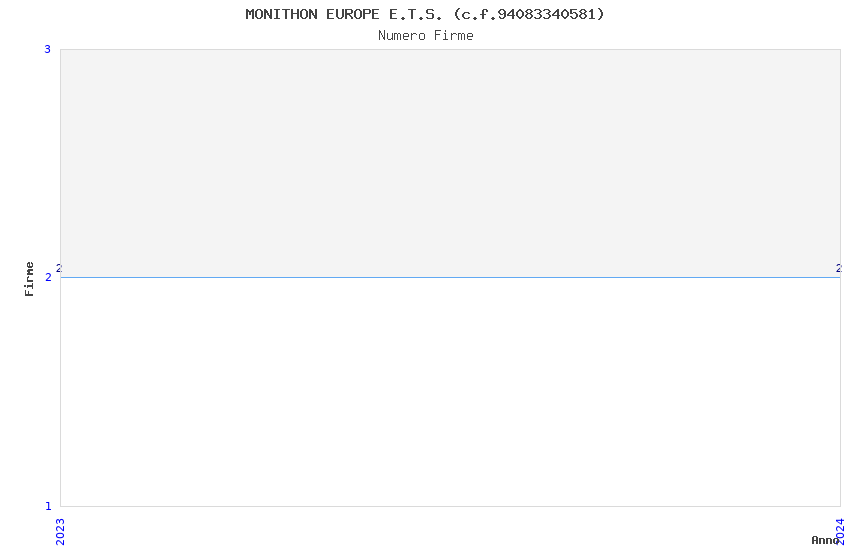Select the 2023 x-axis year label
This screenshot has width=850, height=550.
(x=60, y=532)
